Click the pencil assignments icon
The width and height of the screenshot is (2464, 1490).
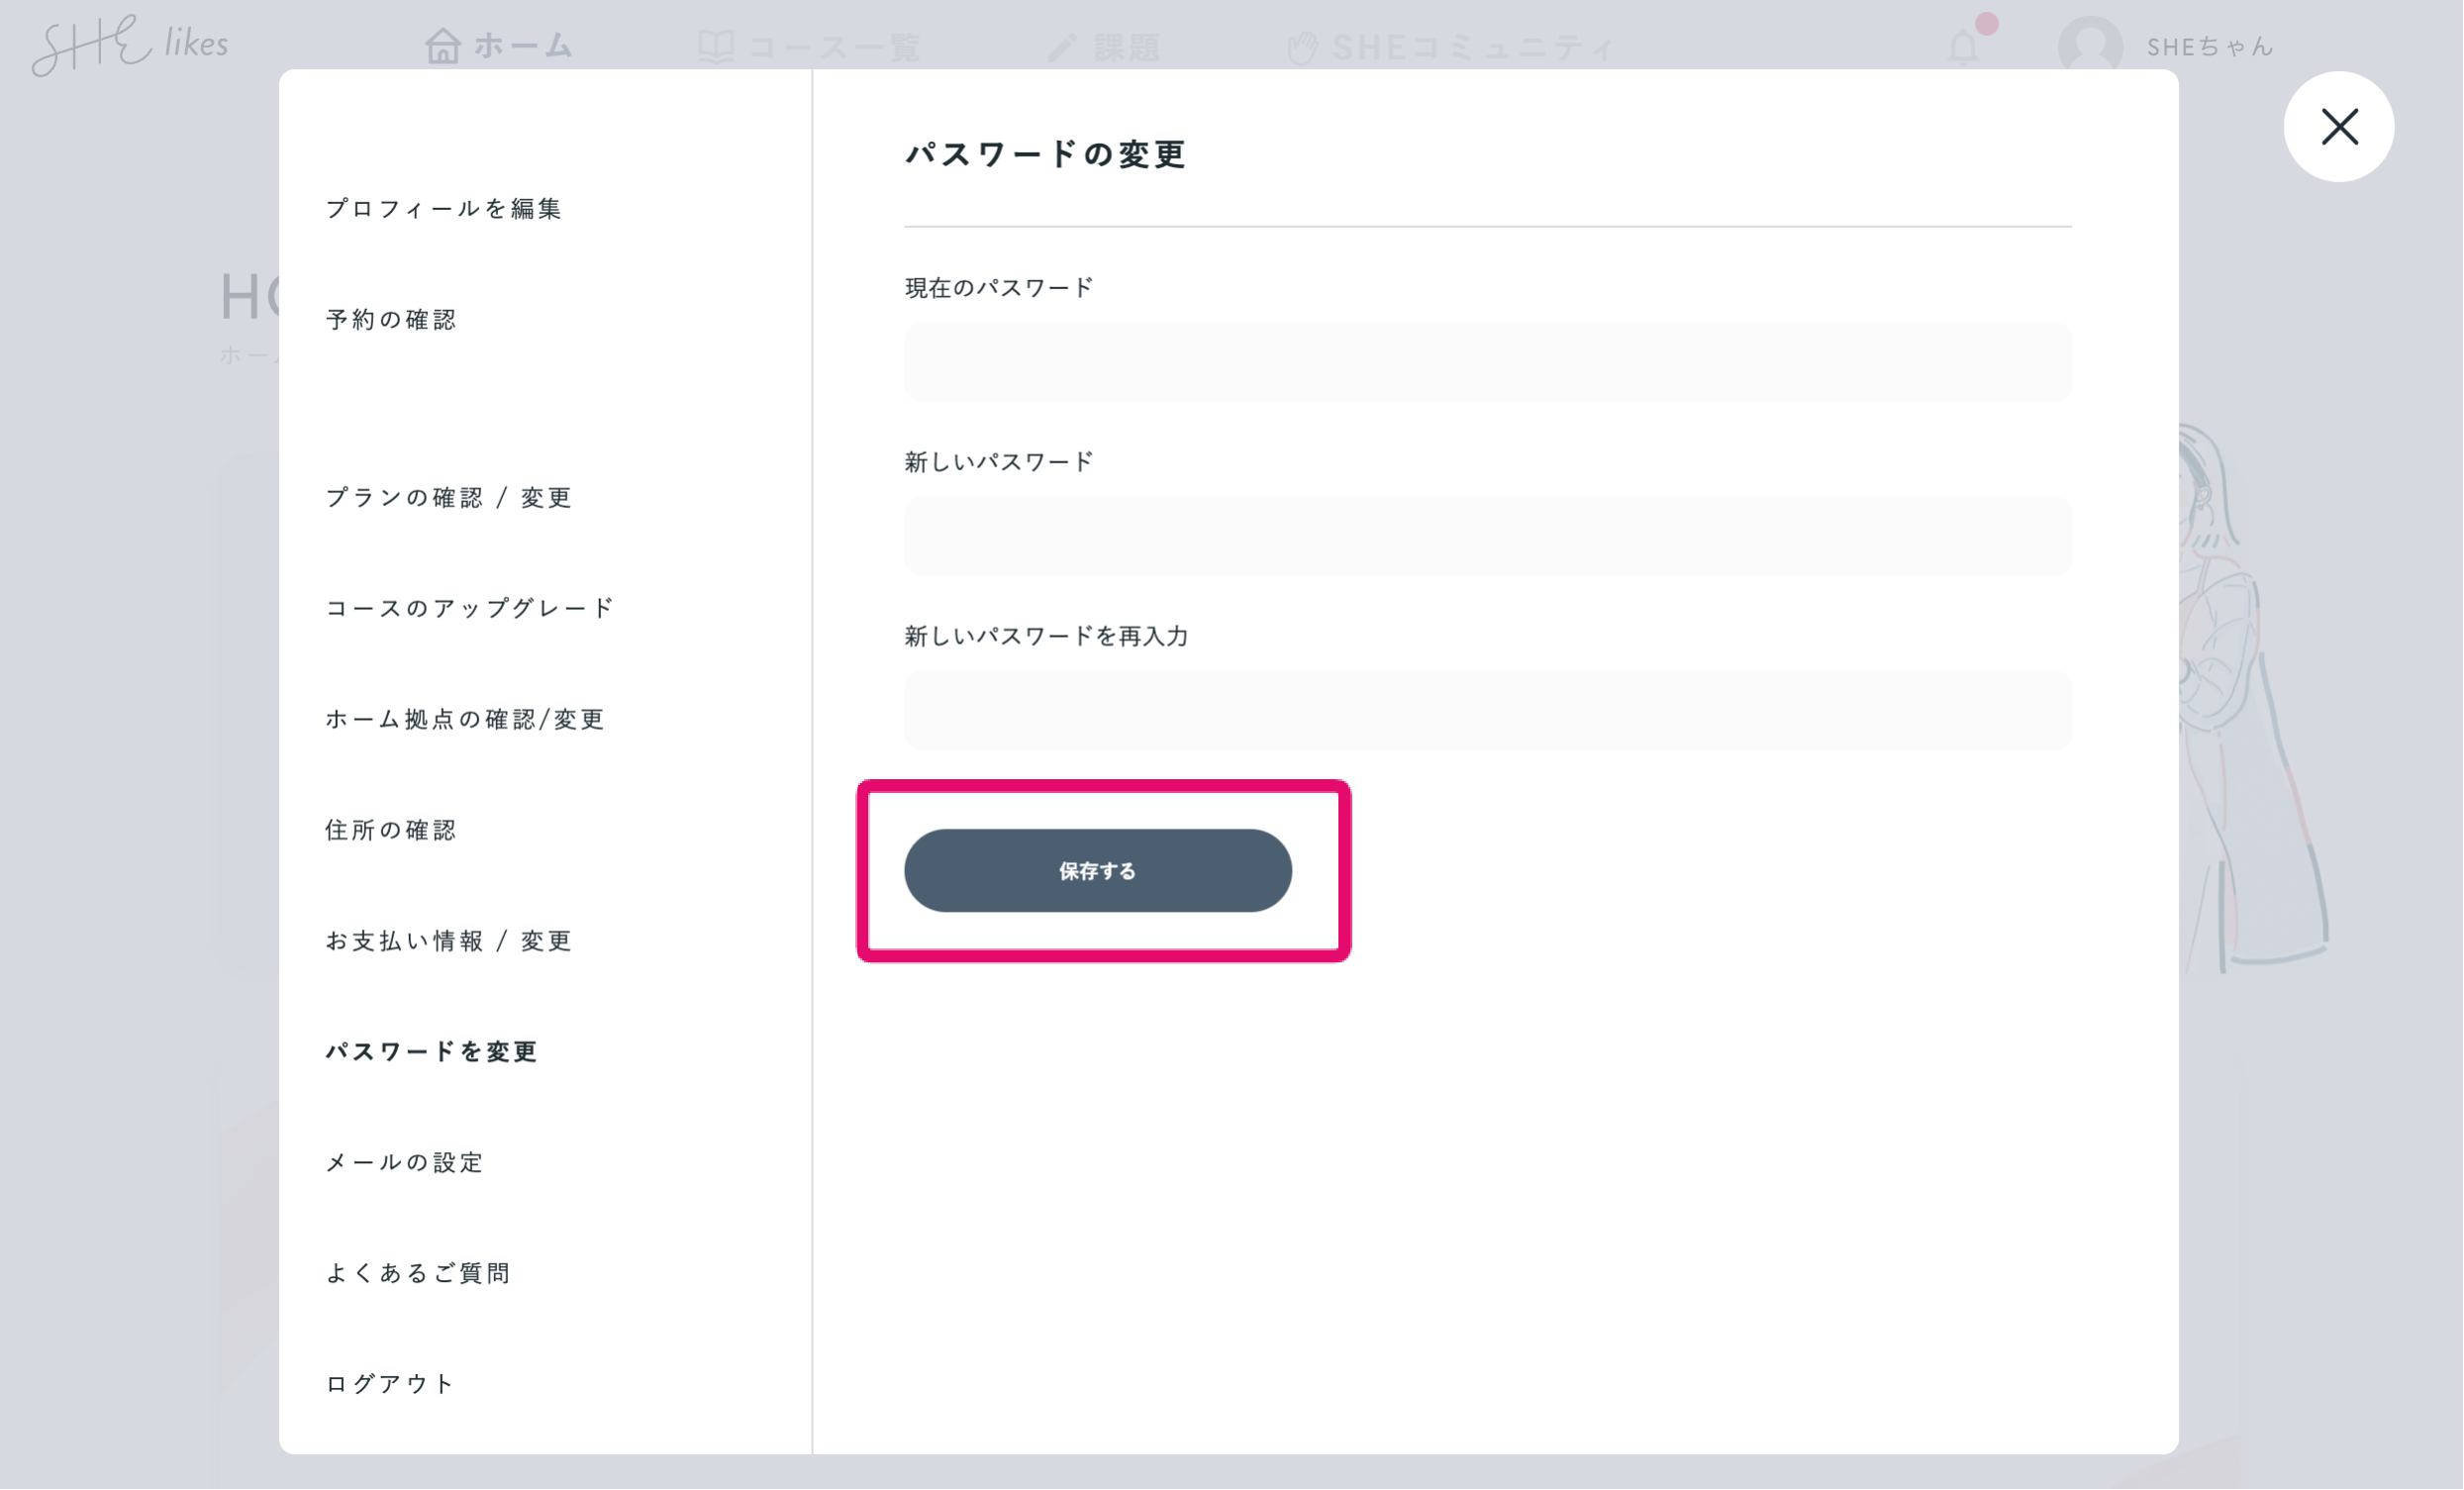pyautogui.click(x=1062, y=46)
